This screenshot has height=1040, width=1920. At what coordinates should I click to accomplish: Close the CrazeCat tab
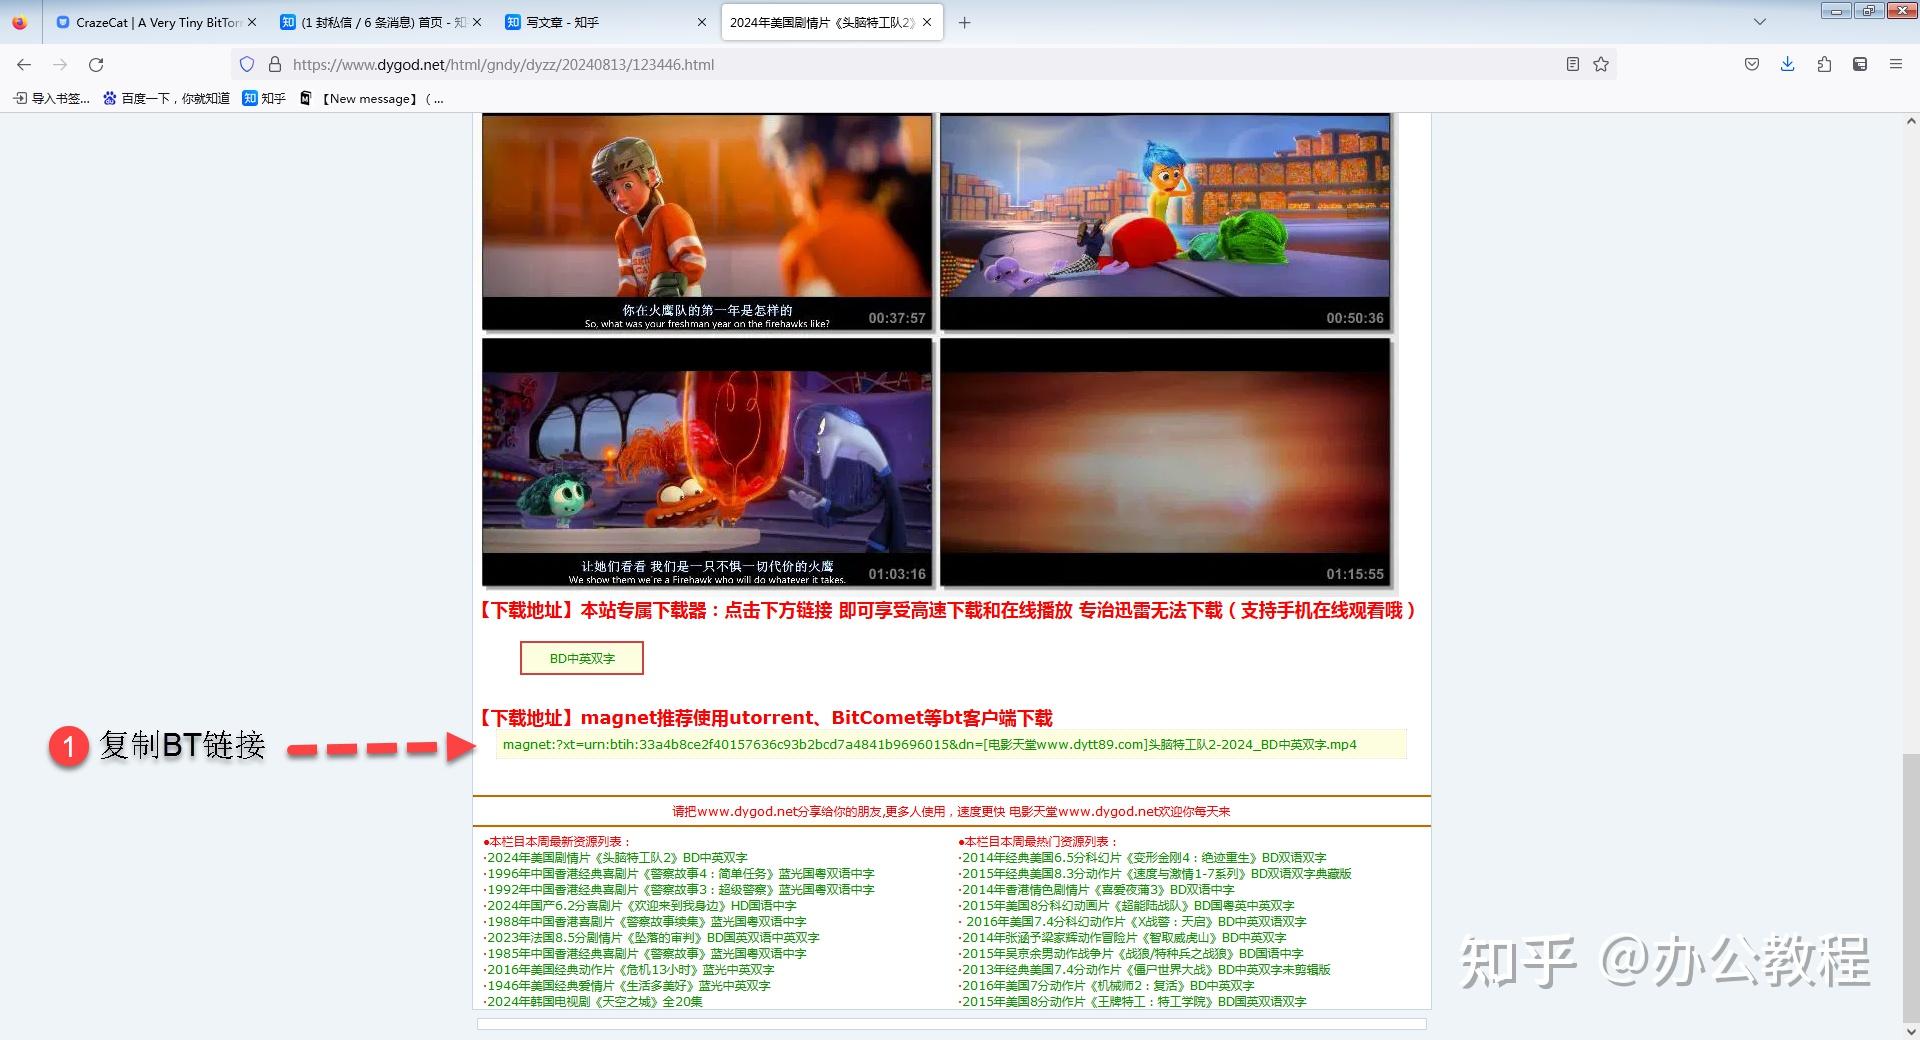(x=251, y=22)
